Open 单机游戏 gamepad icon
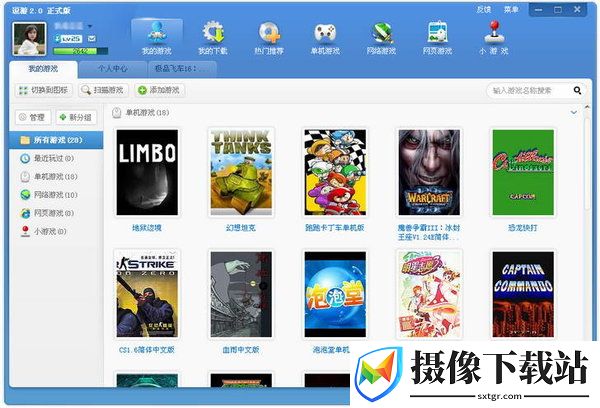 (325, 38)
